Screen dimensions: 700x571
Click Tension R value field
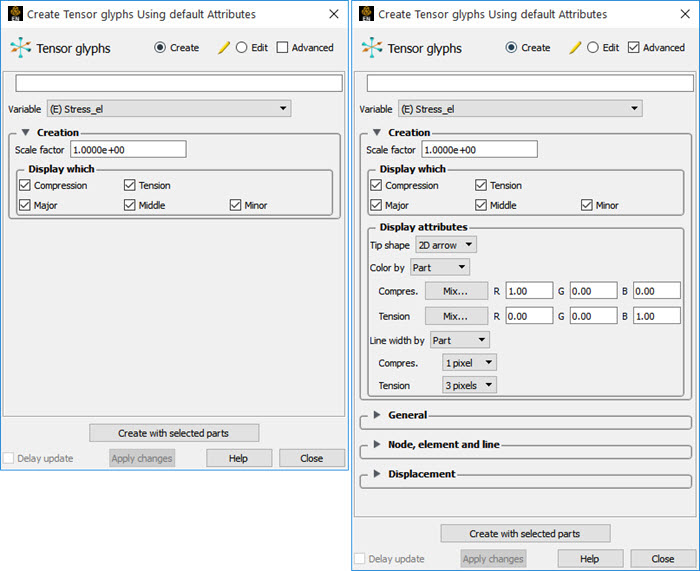[x=529, y=316]
